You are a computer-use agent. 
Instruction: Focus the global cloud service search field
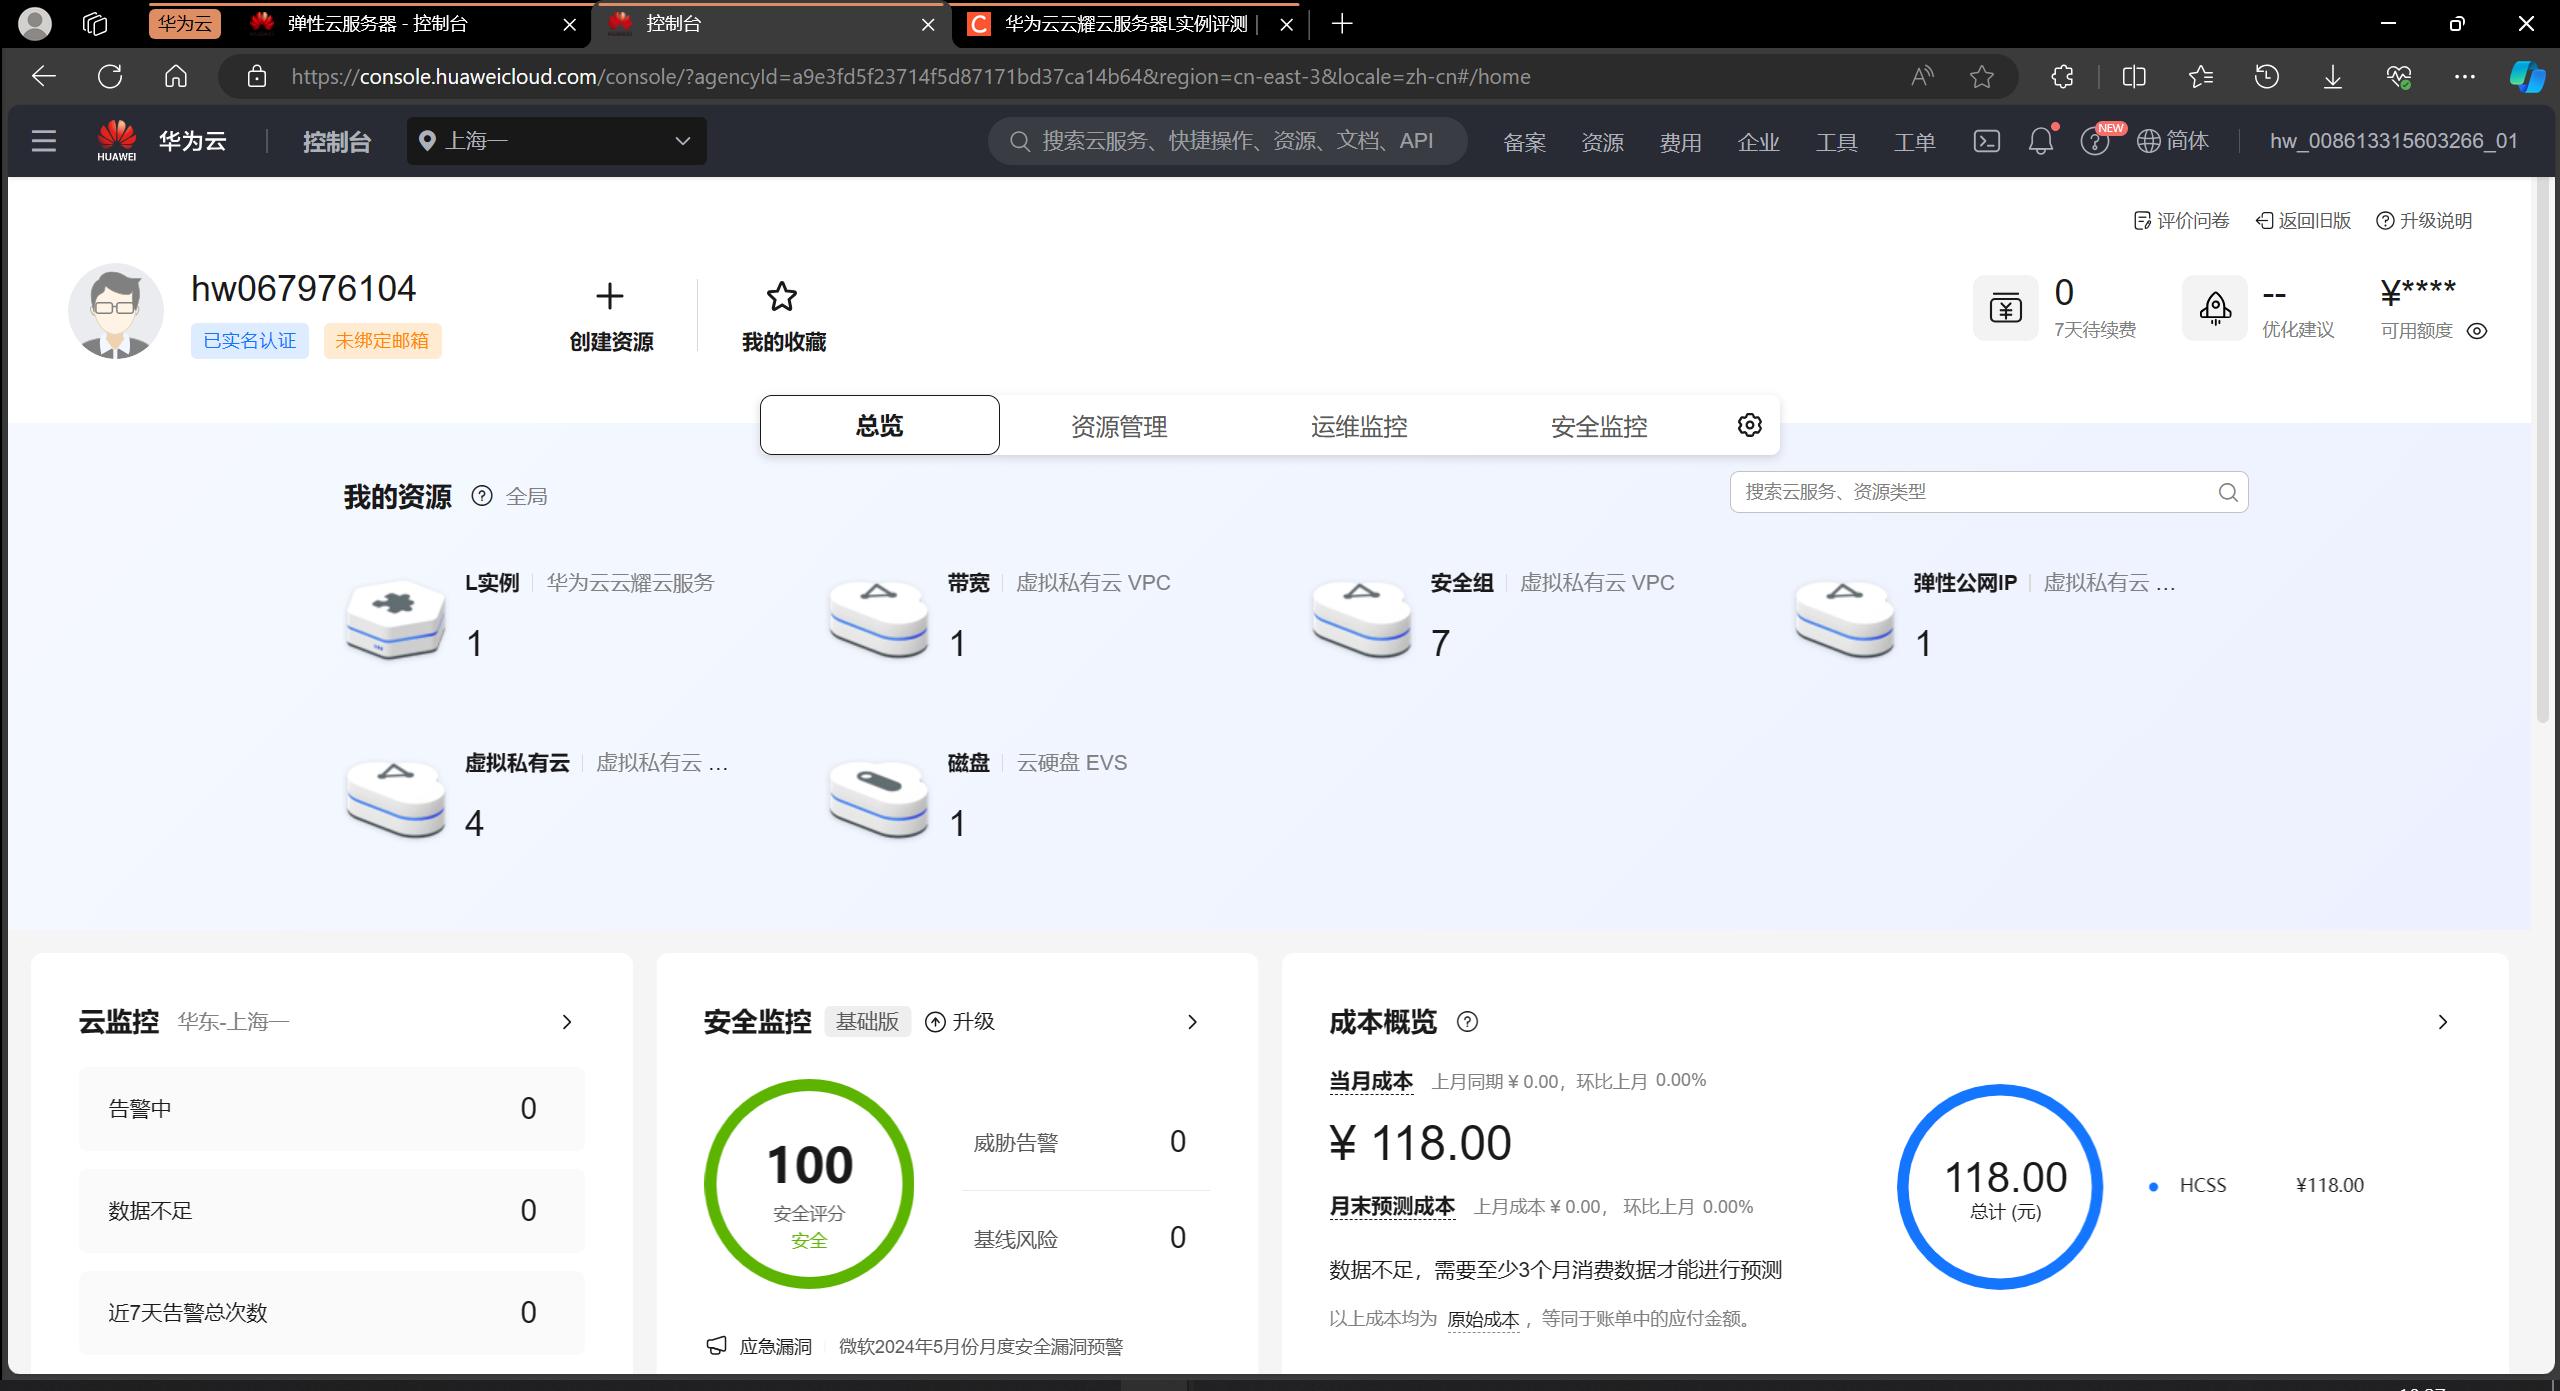(1228, 141)
